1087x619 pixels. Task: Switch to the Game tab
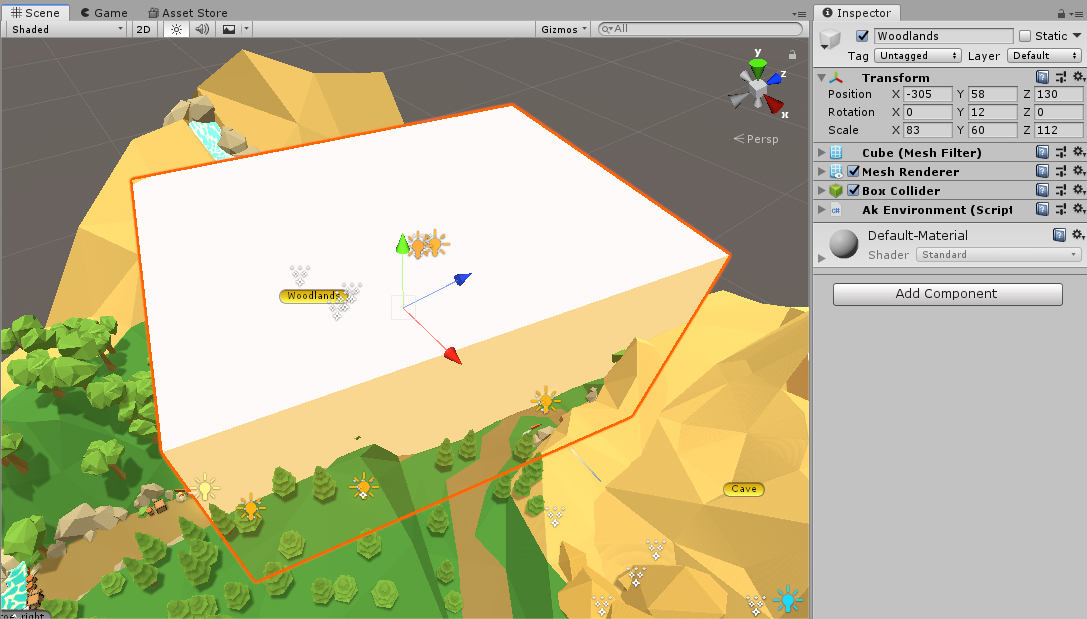click(x=104, y=12)
